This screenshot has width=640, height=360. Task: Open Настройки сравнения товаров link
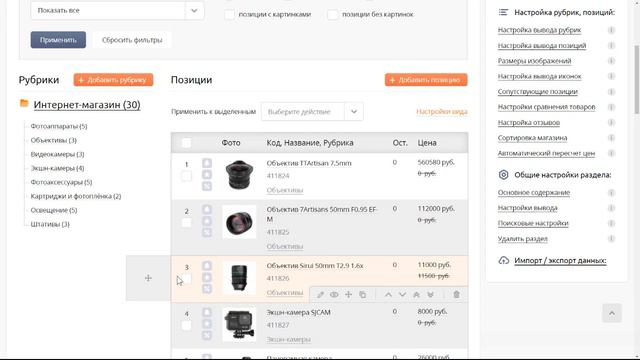coord(547,107)
